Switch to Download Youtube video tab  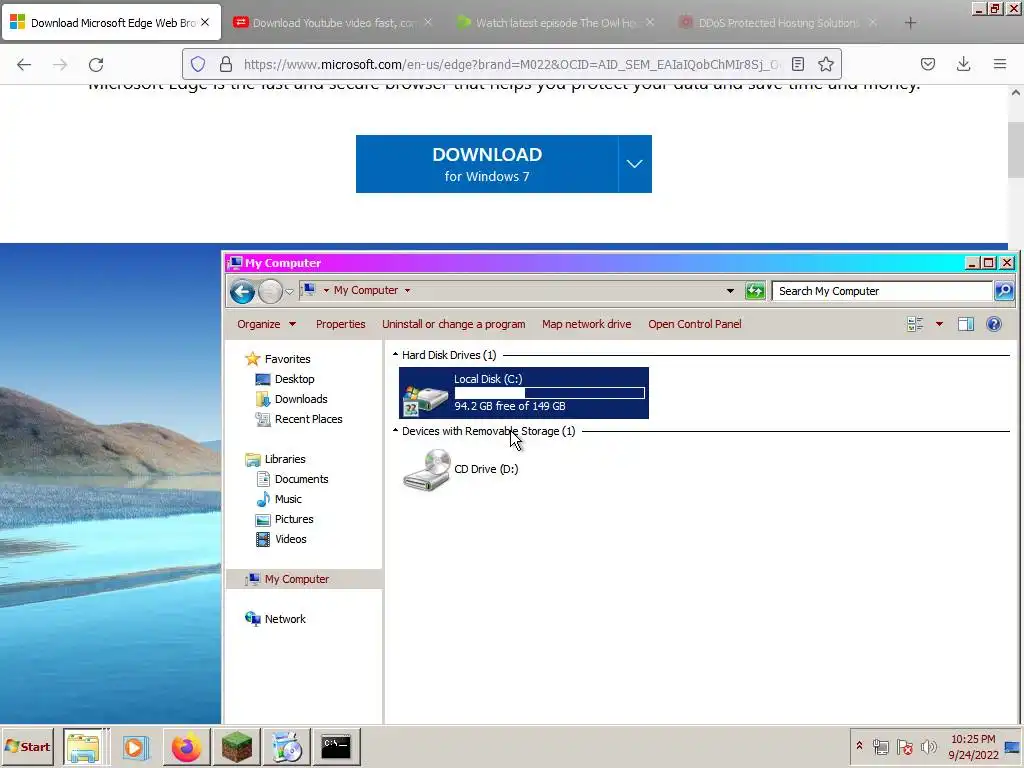click(333, 23)
